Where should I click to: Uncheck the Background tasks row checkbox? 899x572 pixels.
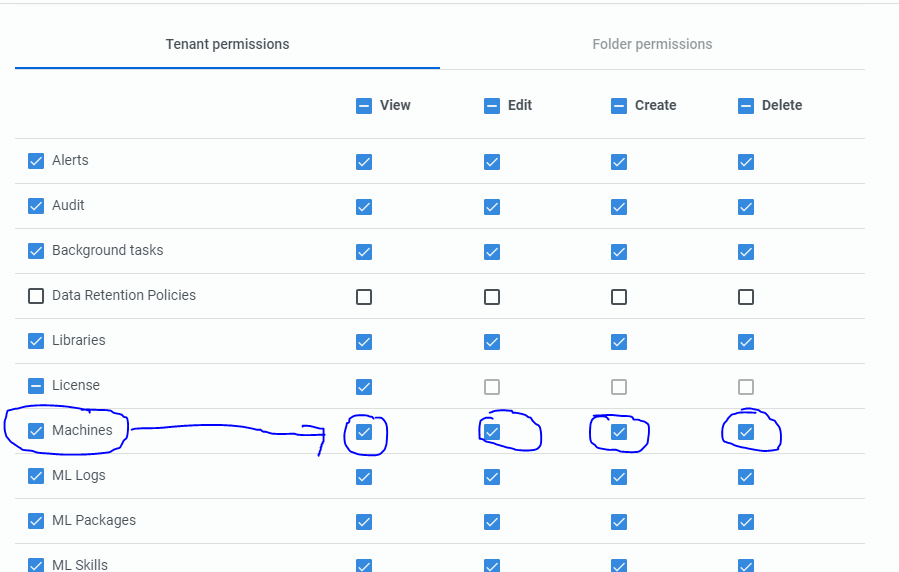click(36, 251)
